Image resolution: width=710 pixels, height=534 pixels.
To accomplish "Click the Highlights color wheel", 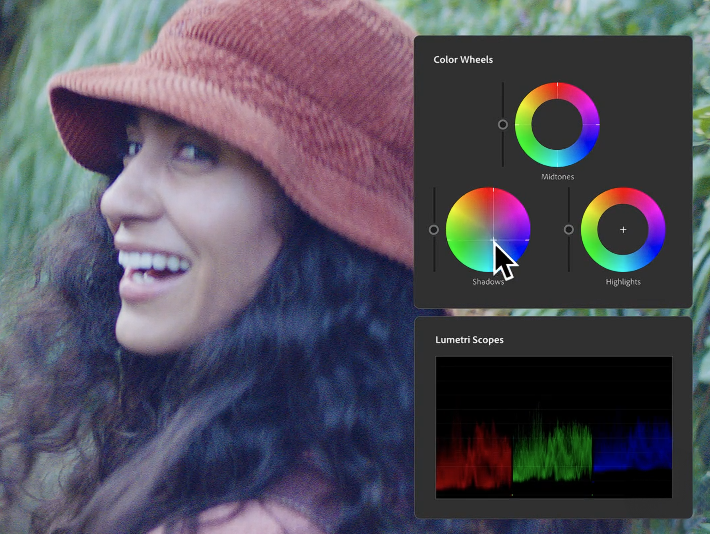I will [623, 230].
